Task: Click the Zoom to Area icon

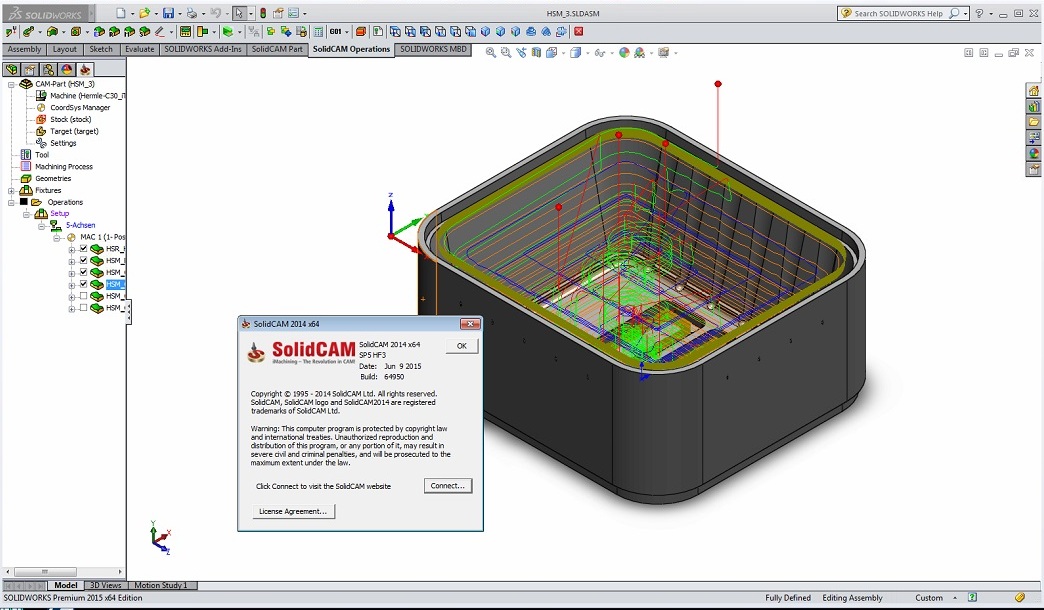Action: 506,53
